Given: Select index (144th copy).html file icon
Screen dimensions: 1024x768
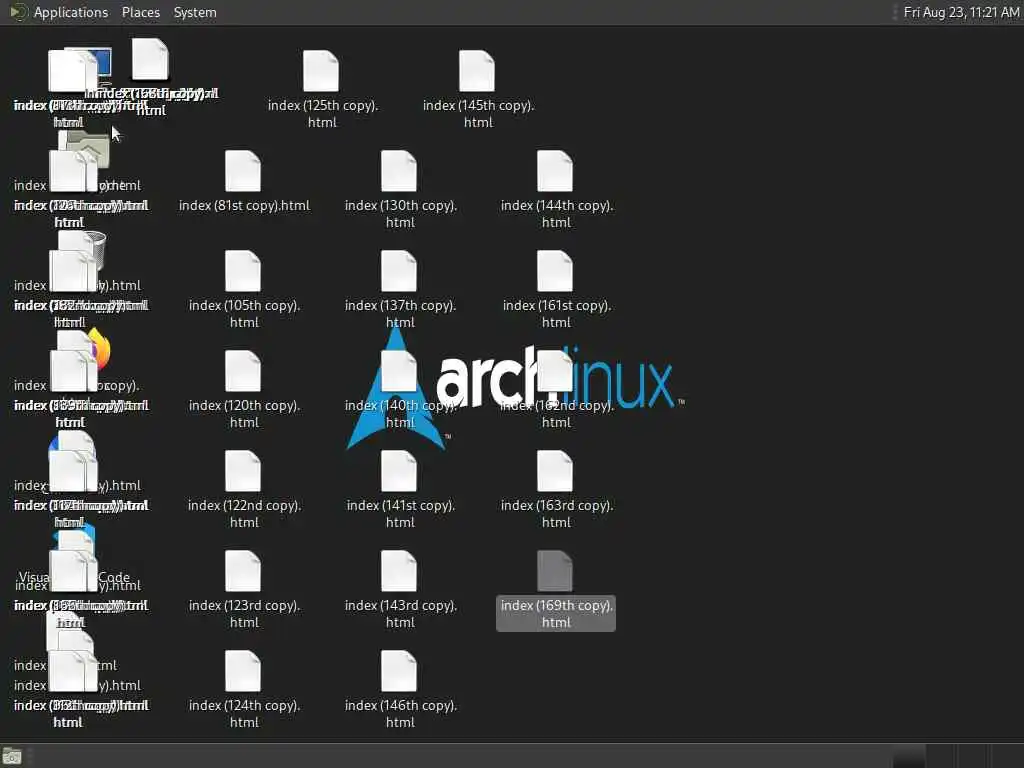Looking at the screenshot, I should (x=555, y=171).
